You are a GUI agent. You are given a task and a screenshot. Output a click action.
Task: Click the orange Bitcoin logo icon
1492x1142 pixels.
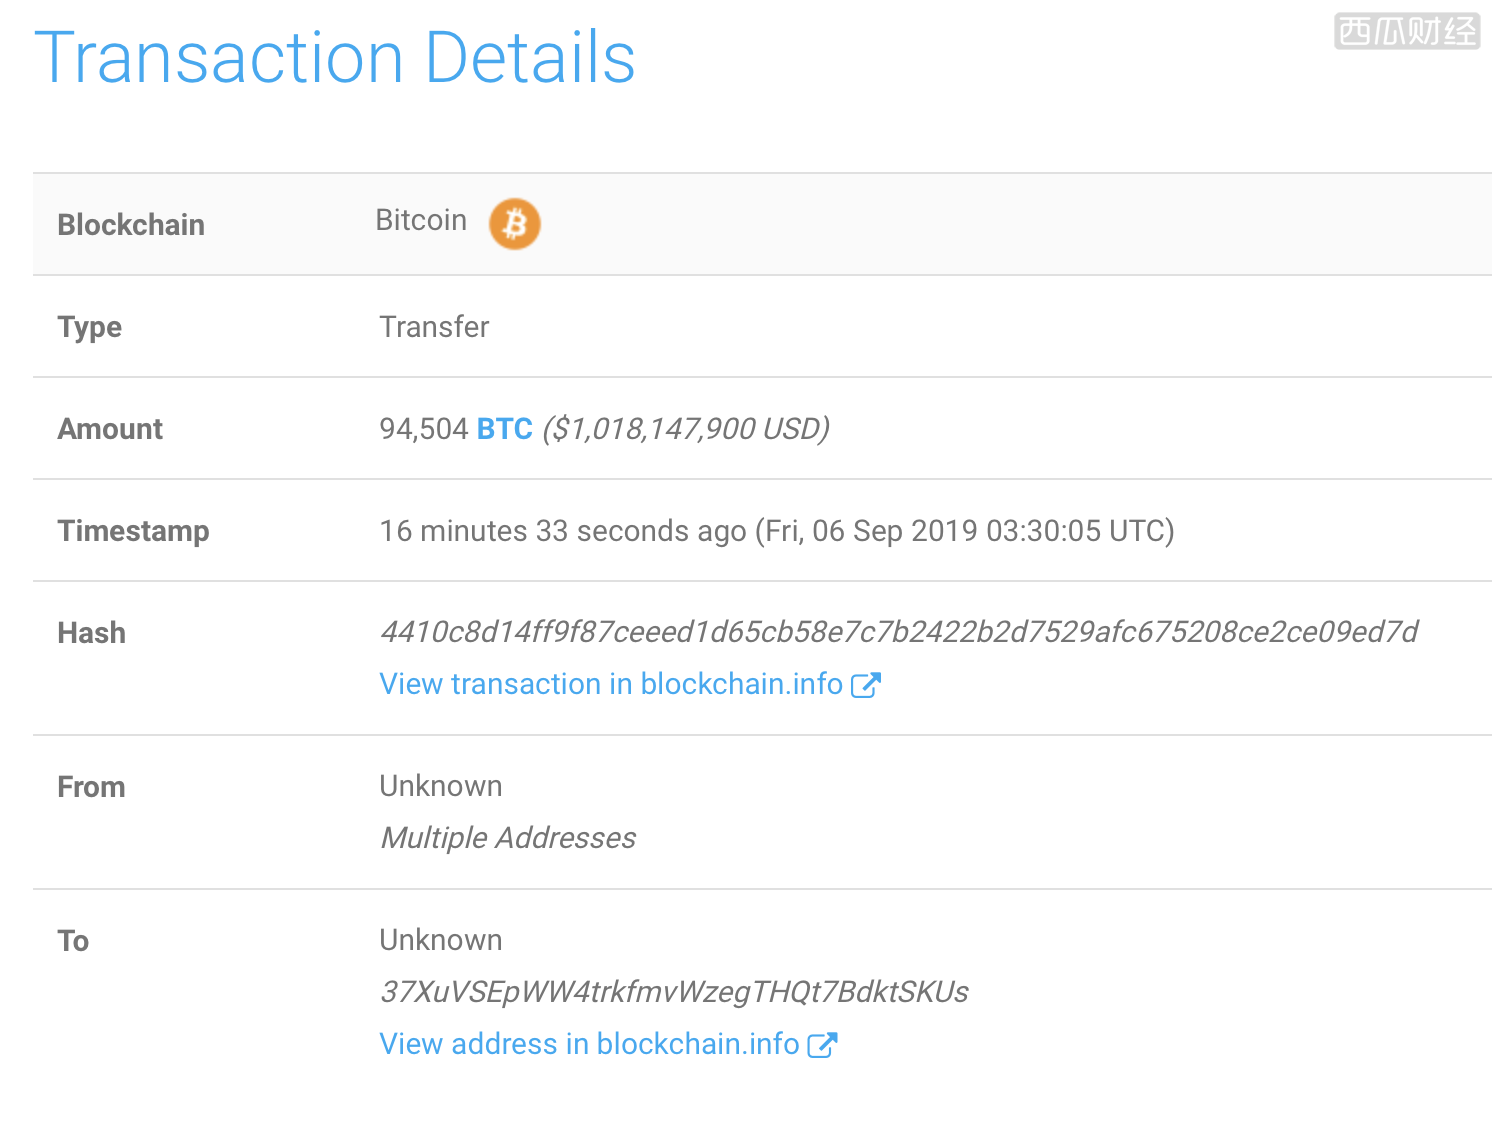click(514, 223)
